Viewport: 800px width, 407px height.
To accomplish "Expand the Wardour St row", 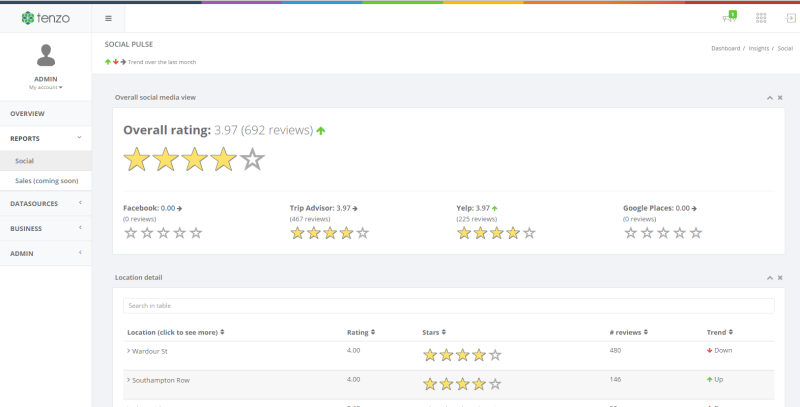I will tap(147, 351).
